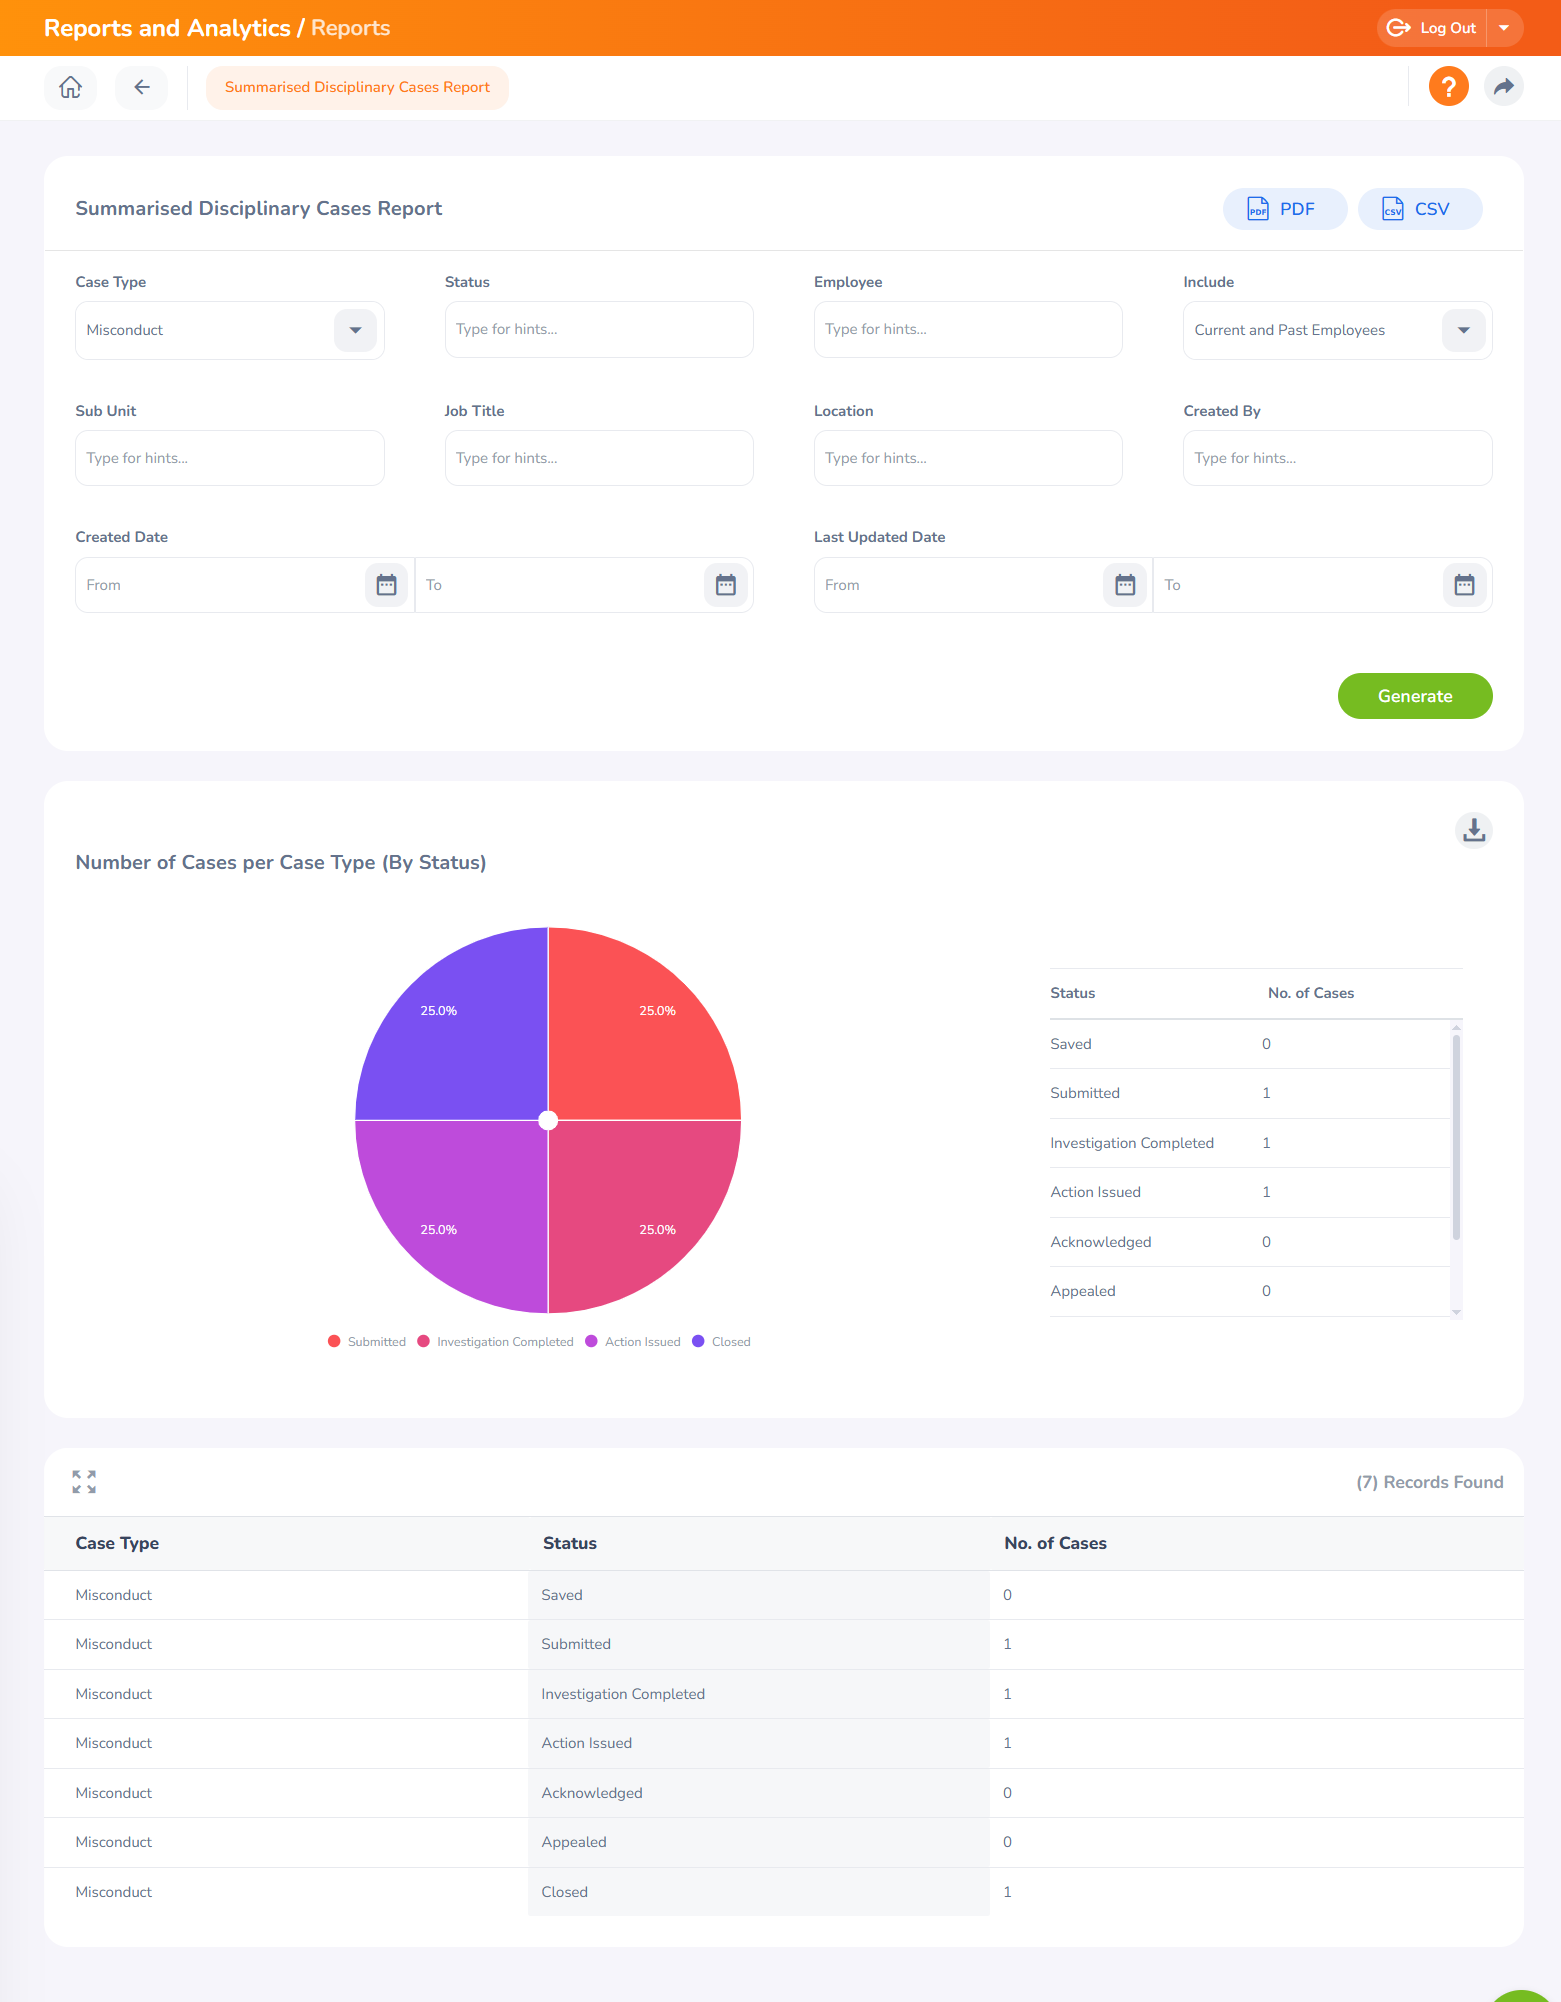Click the green Generate button
Image resolution: width=1561 pixels, height=2002 pixels.
point(1414,696)
